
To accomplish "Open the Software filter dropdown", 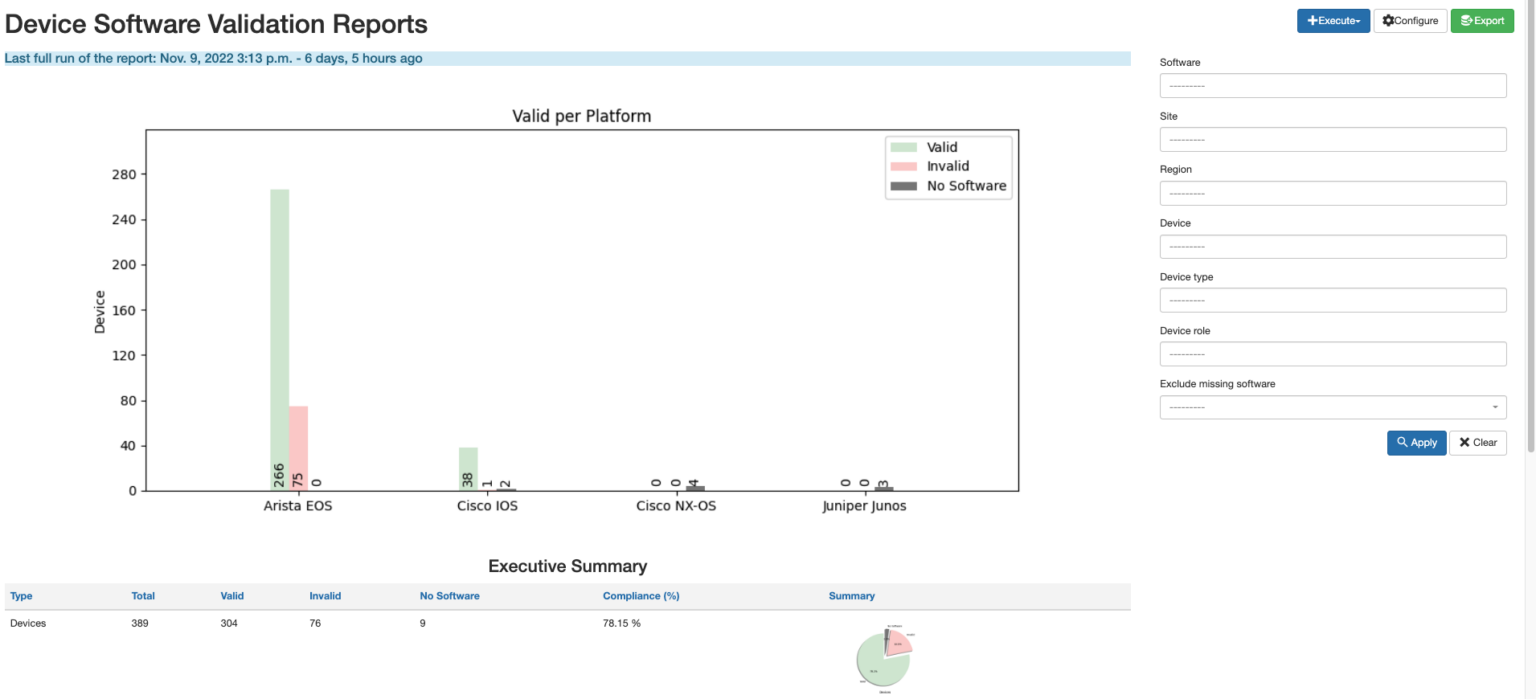I will coord(1332,85).
